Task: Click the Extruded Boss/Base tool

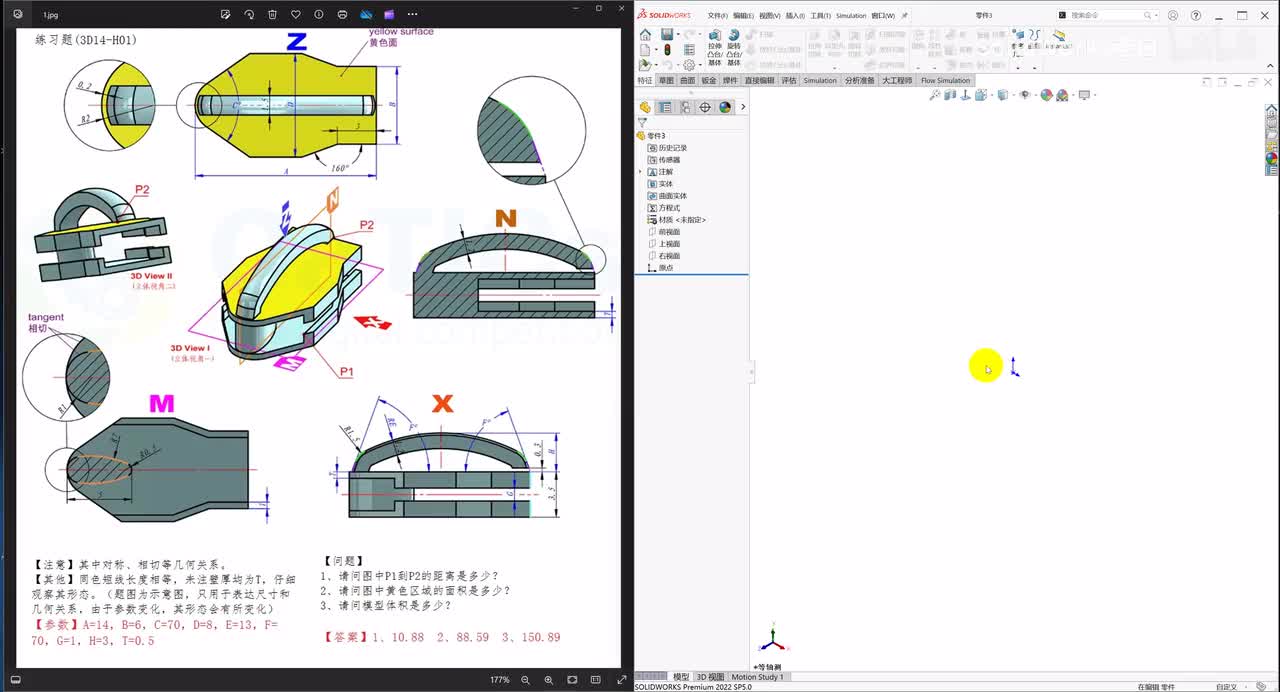Action: tap(714, 47)
